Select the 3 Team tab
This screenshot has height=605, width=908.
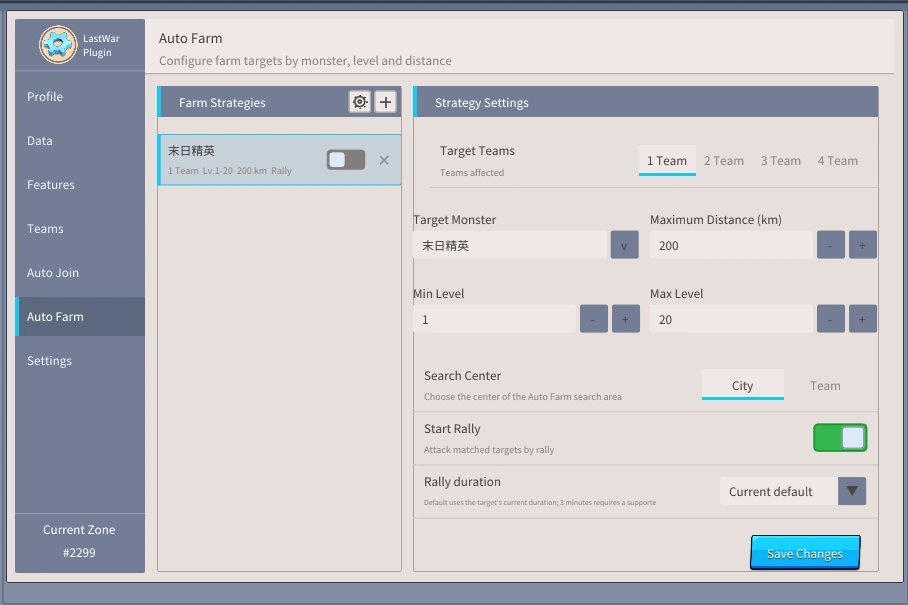click(x=781, y=160)
